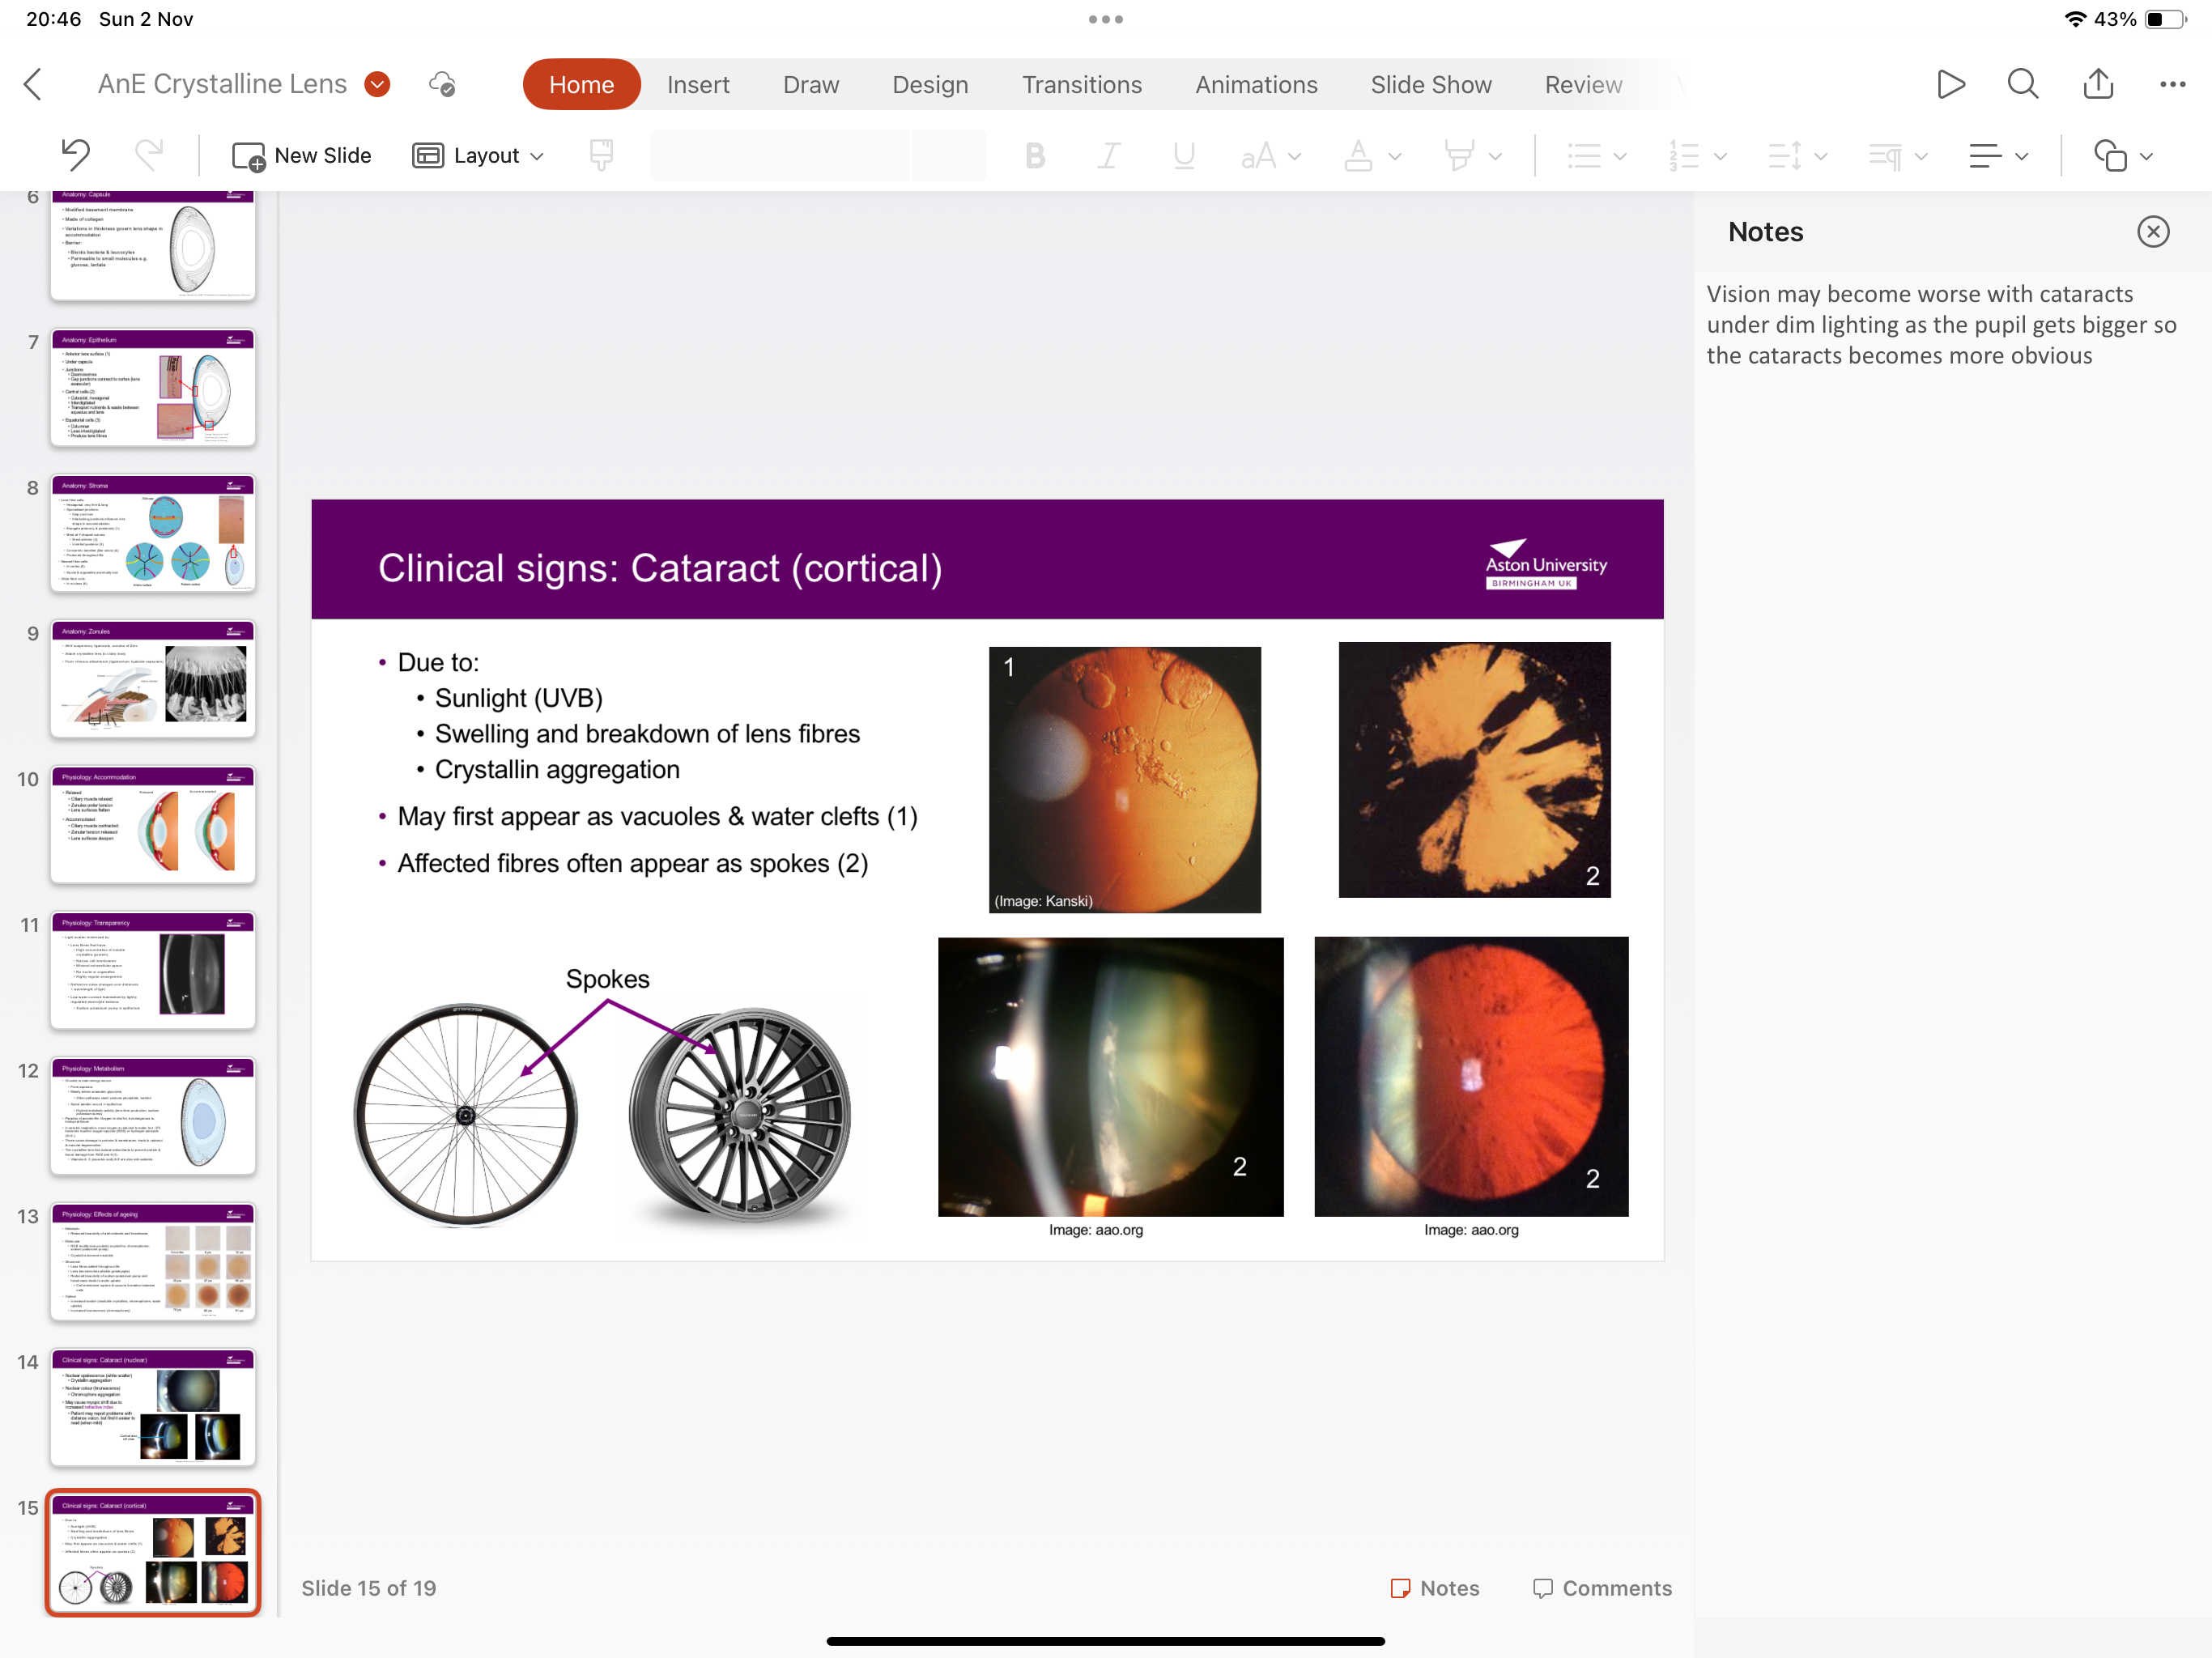This screenshot has height=1658, width=2212.
Task: Select slide 14 thumbnail in the sidebar
Action: pos(152,1408)
